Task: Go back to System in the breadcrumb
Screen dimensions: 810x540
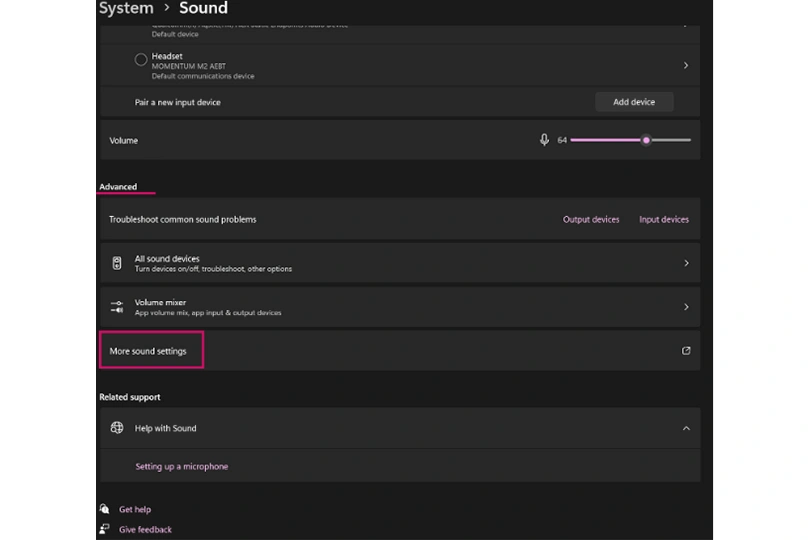Action: pos(126,9)
